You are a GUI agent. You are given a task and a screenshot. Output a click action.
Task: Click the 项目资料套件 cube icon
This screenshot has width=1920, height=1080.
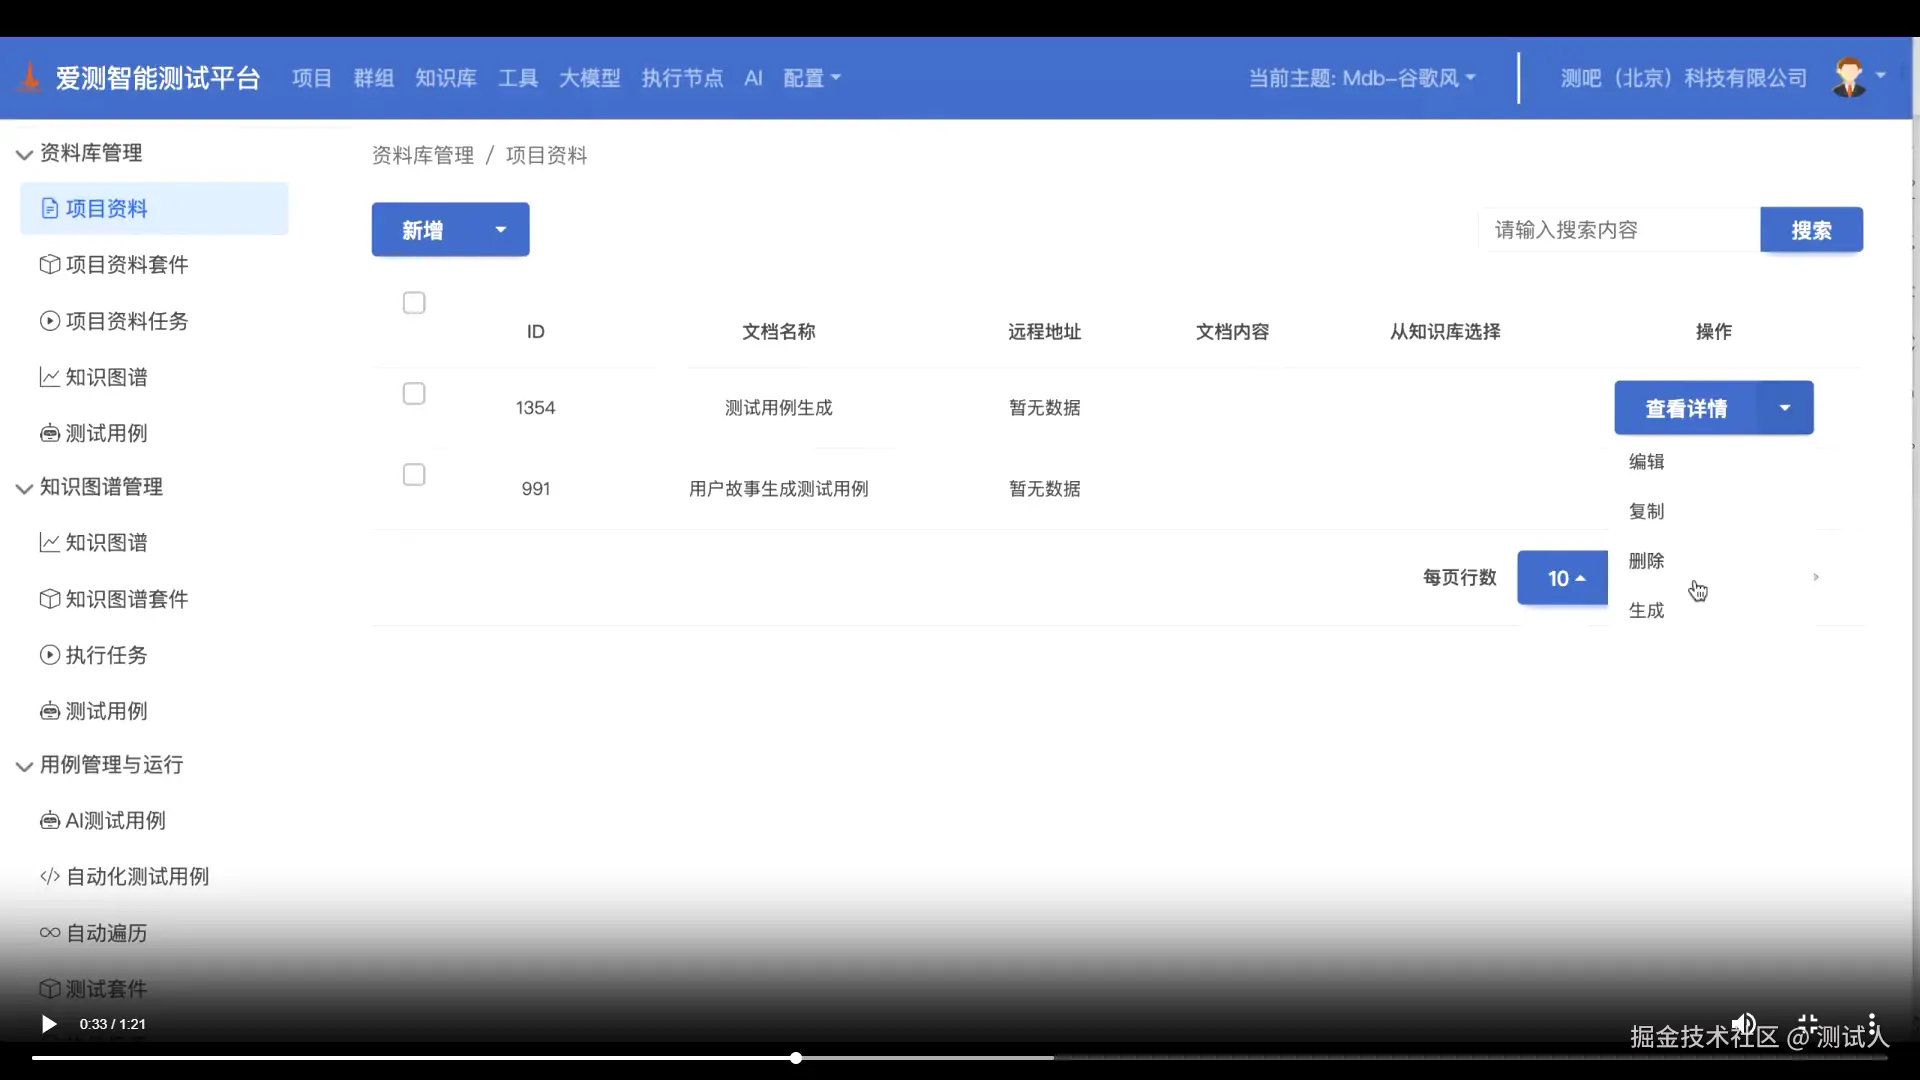(x=49, y=265)
